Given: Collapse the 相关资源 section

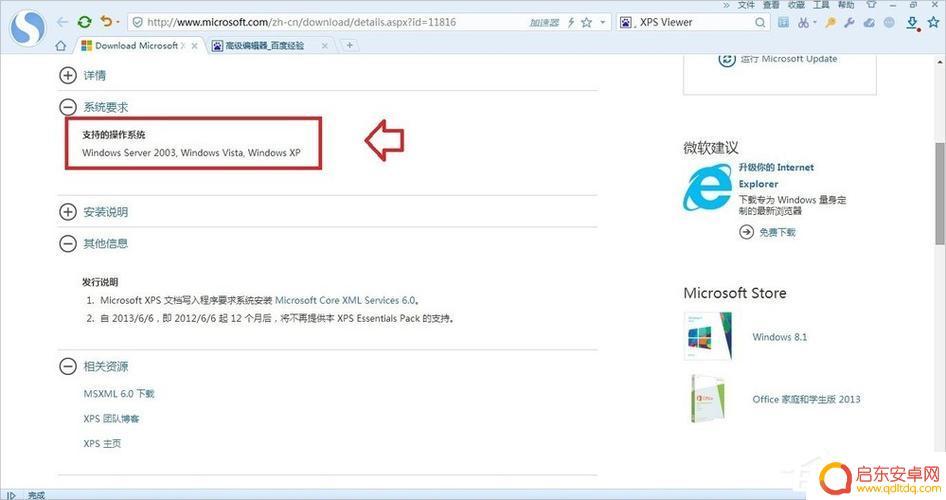Looking at the screenshot, I should pos(68,366).
